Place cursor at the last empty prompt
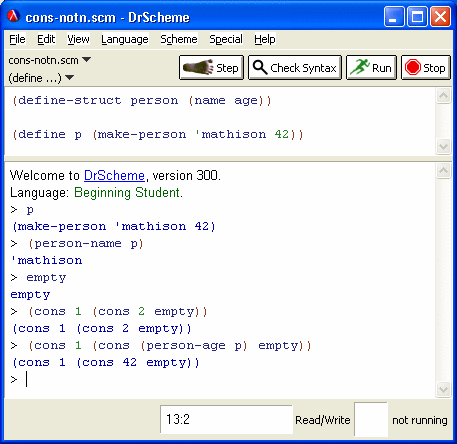The height and width of the screenshot is (444, 457). point(27,379)
